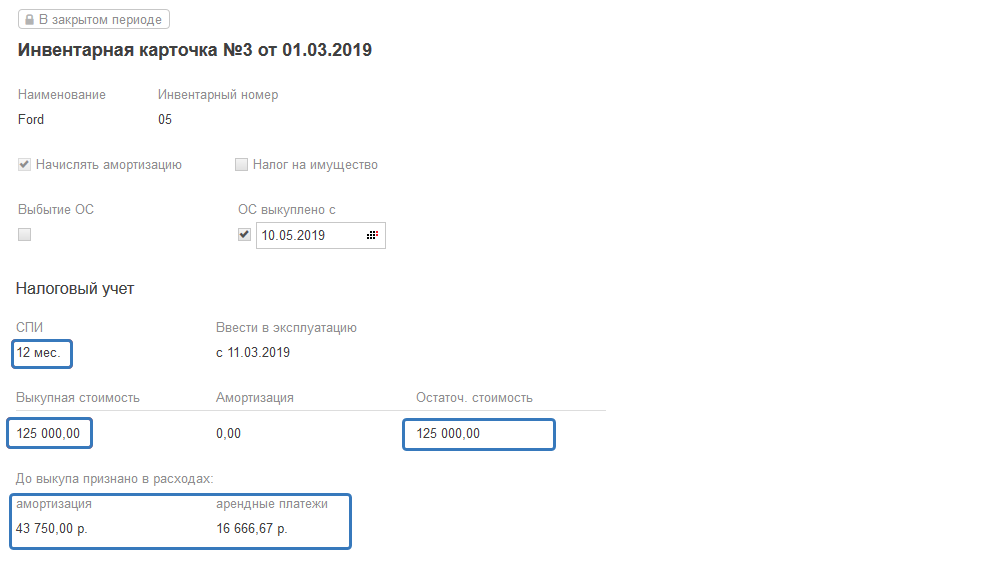Screen dimensions: 981x587
Task: Uncheck the ОС выкуплено с checkbox
Action: pyautogui.click(x=244, y=235)
